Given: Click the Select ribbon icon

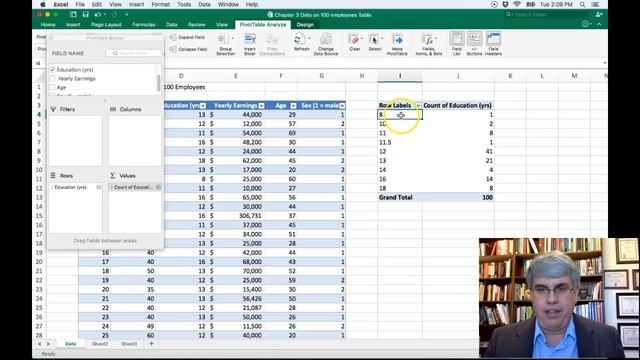Looking at the screenshot, I should 373,39.
